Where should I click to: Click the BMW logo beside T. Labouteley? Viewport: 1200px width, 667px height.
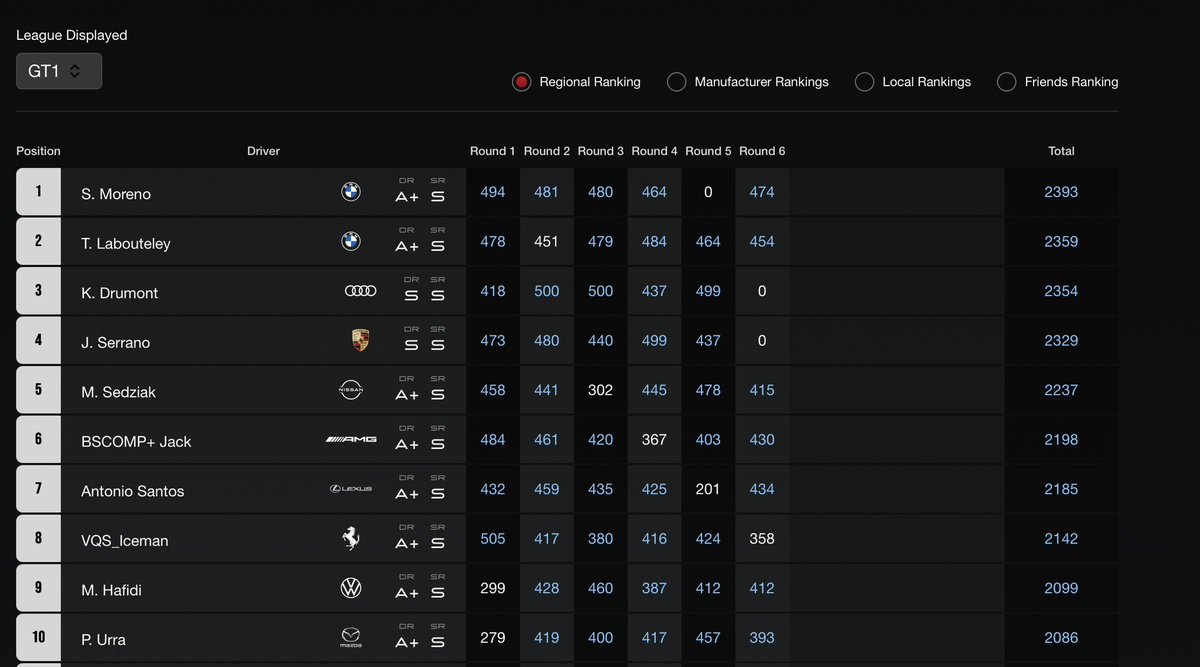pos(350,241)
